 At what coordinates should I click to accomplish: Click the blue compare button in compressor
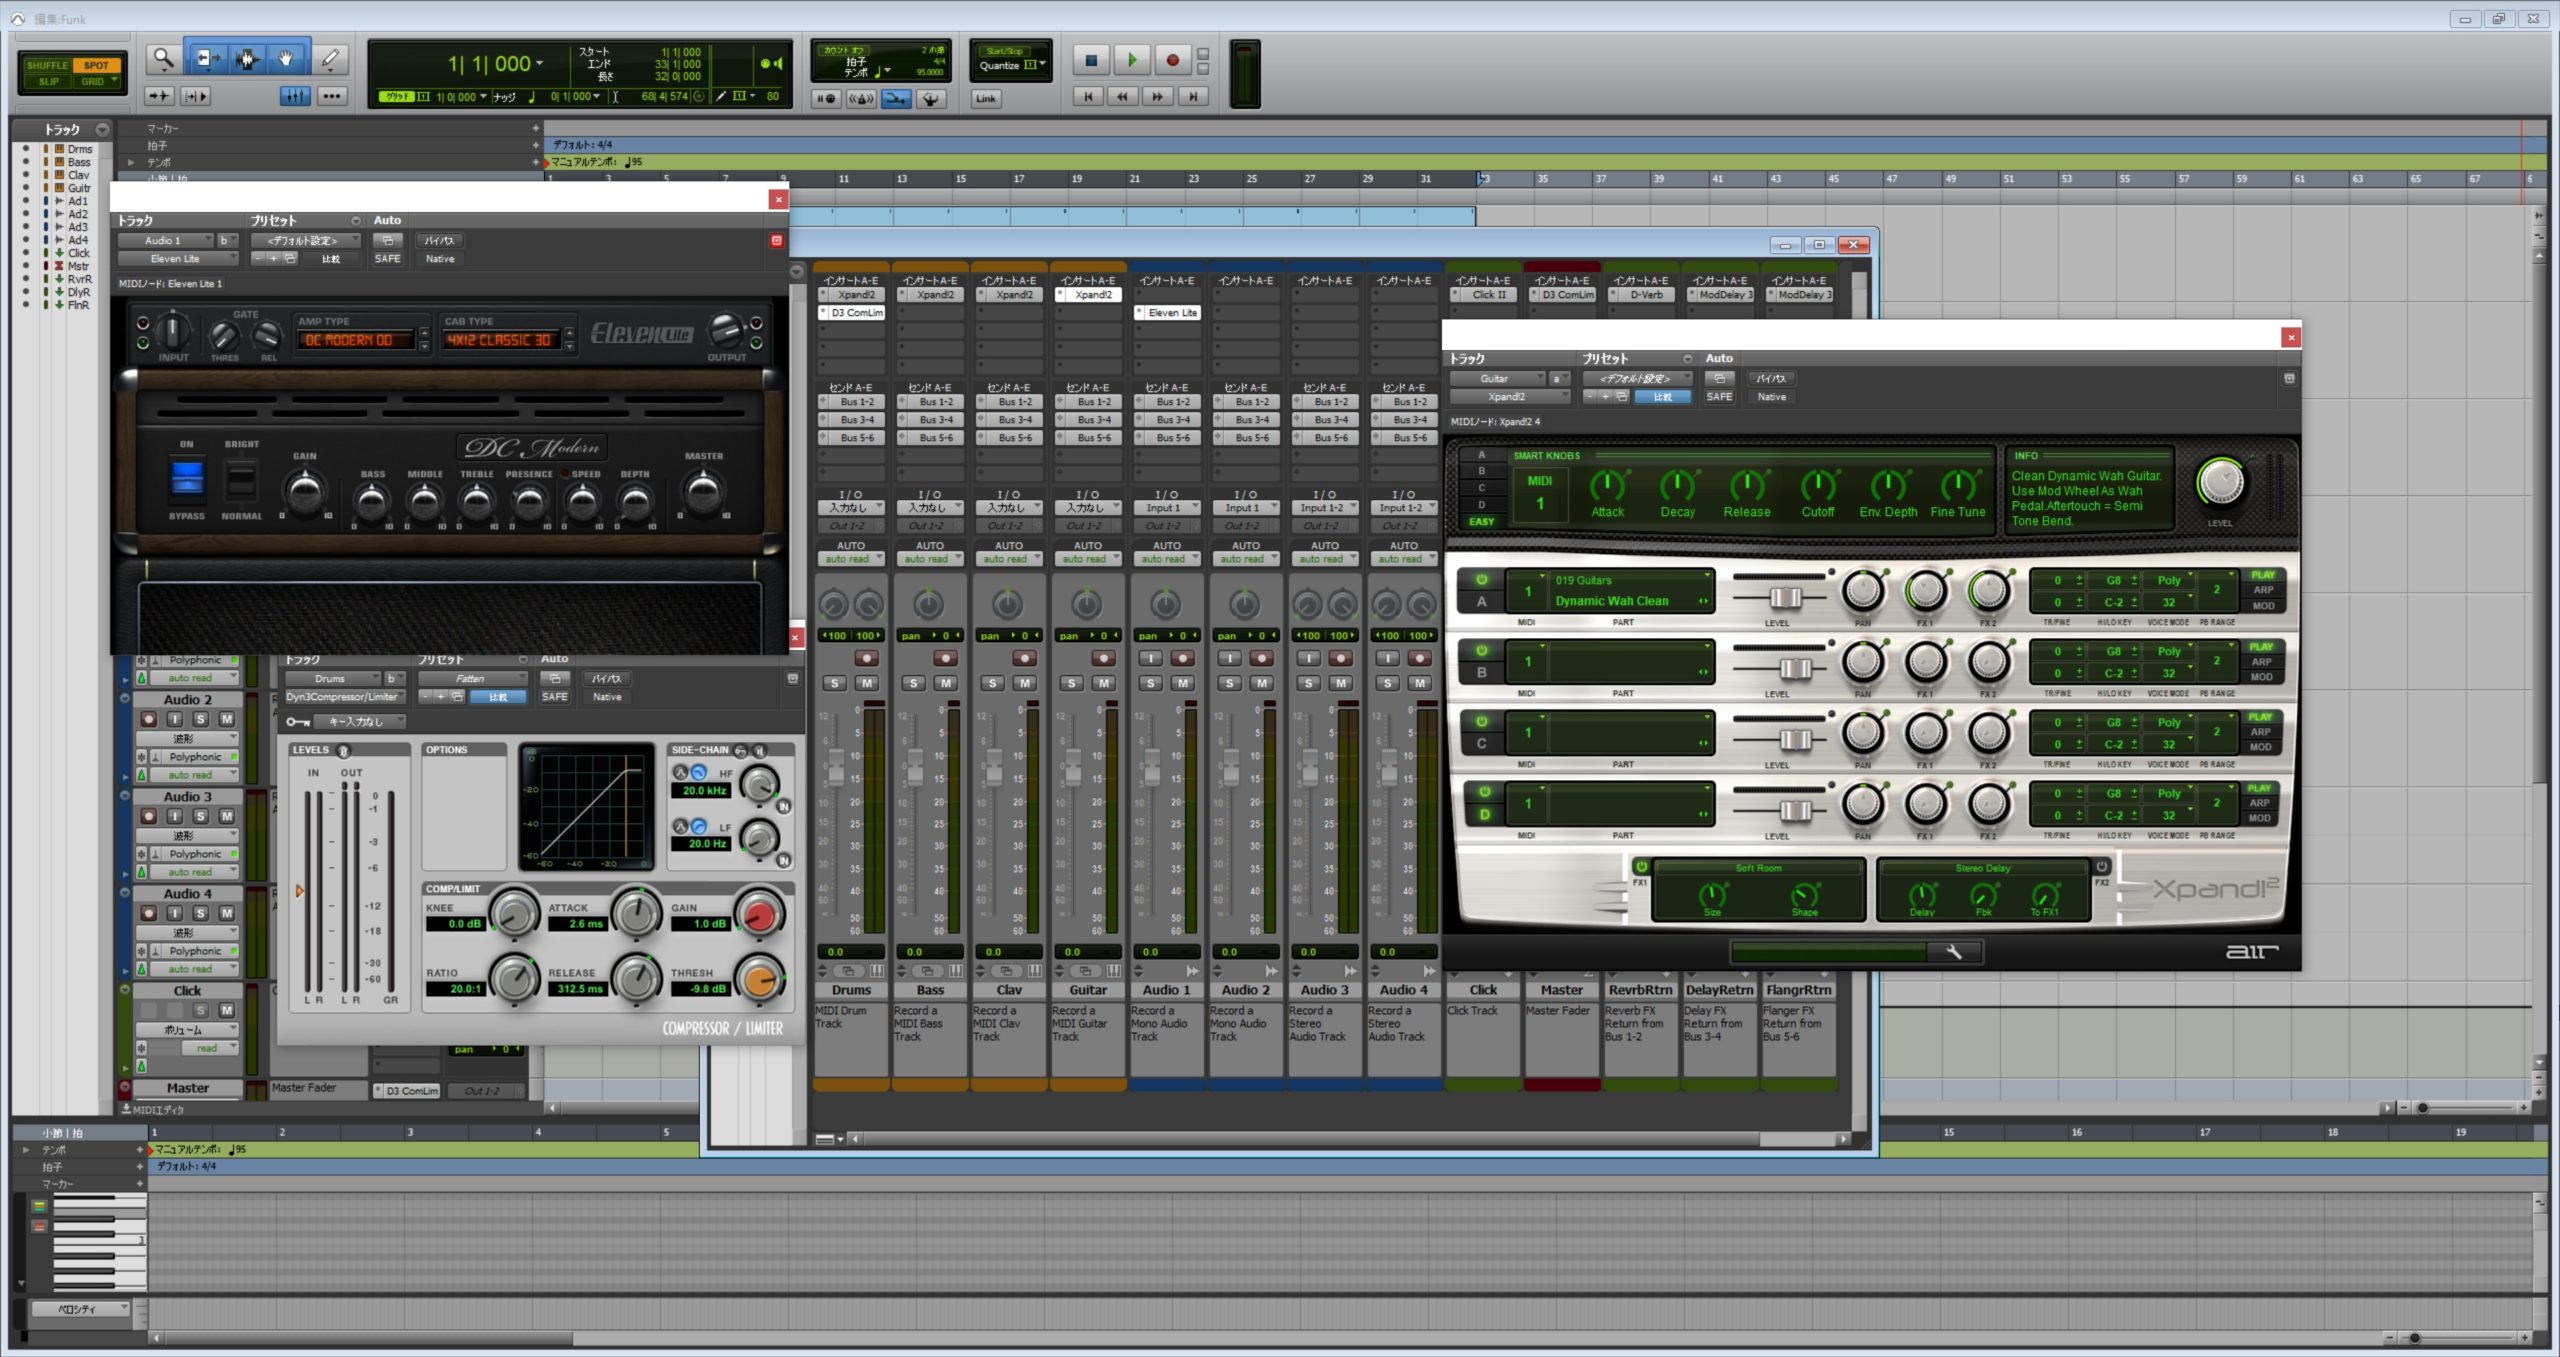pos(498,697)
